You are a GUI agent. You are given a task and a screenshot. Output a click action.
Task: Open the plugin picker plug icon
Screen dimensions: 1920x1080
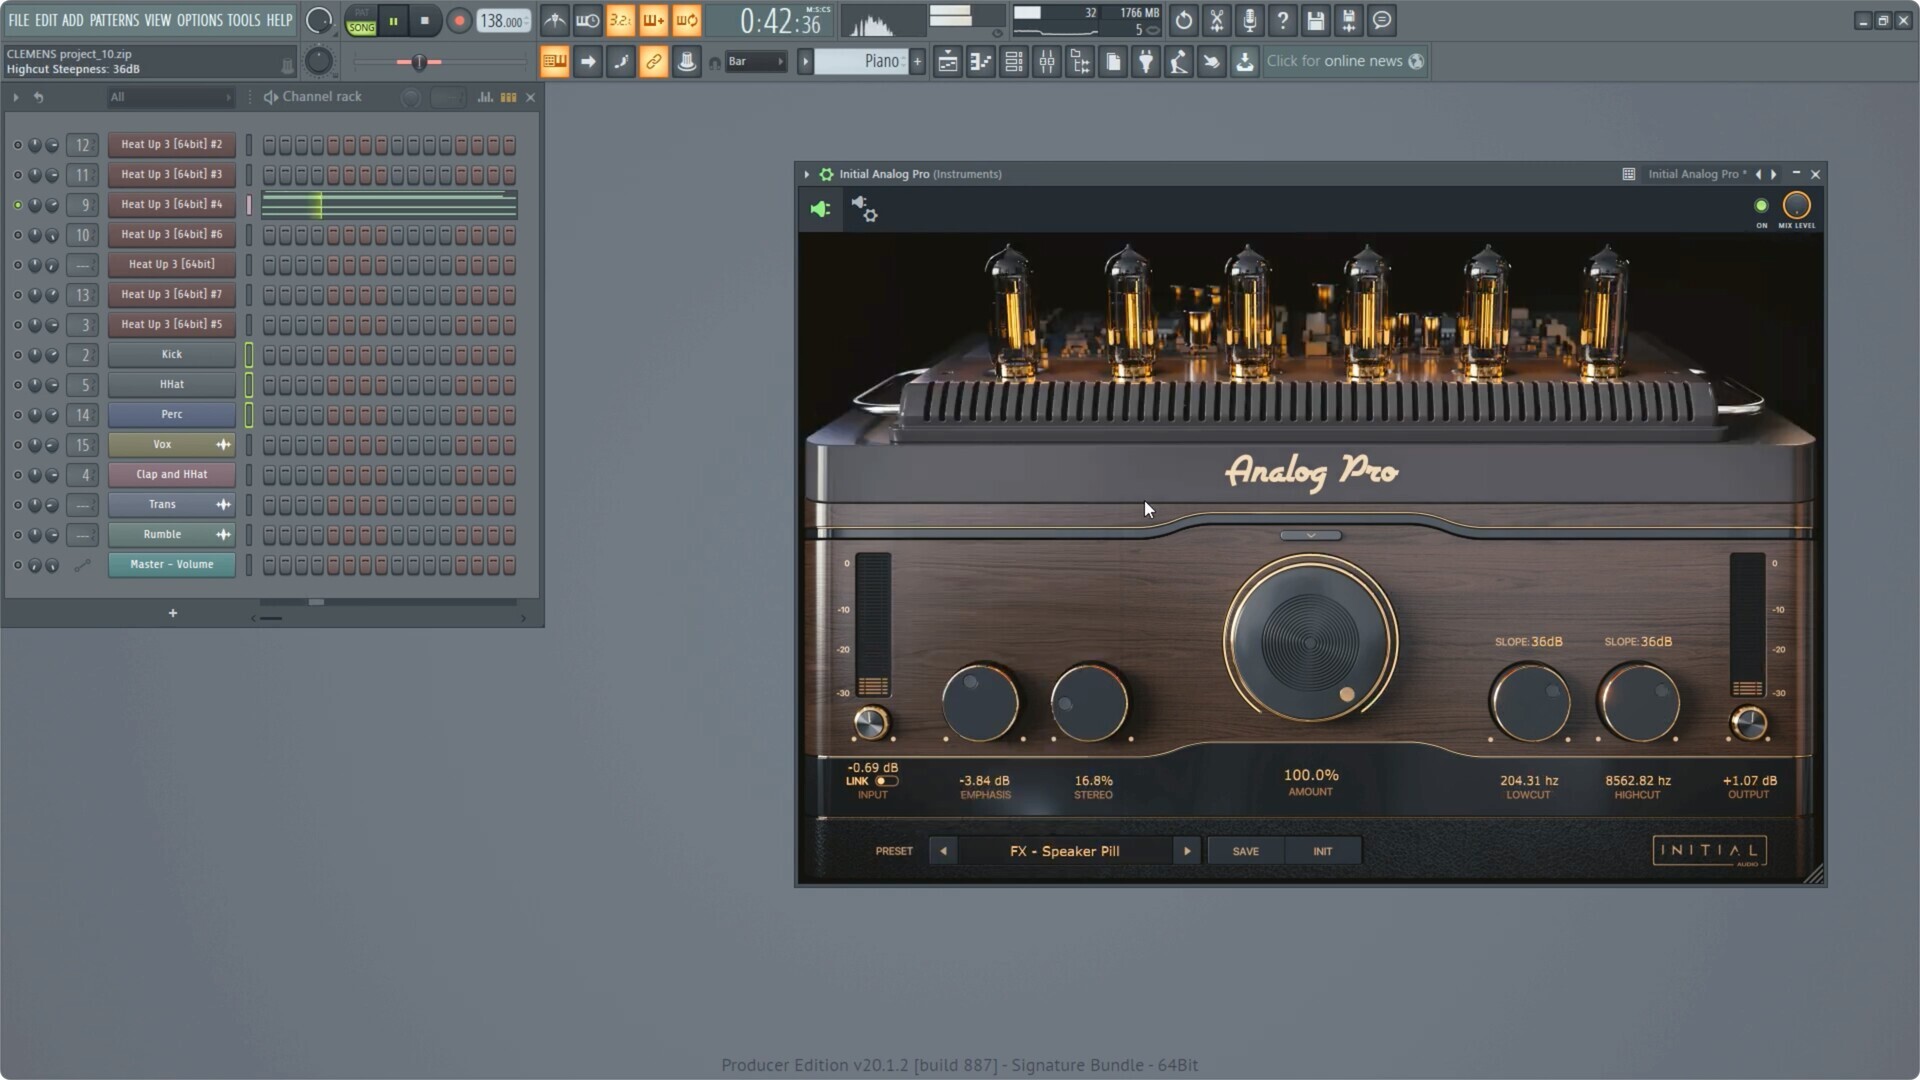click(1146, 61)
